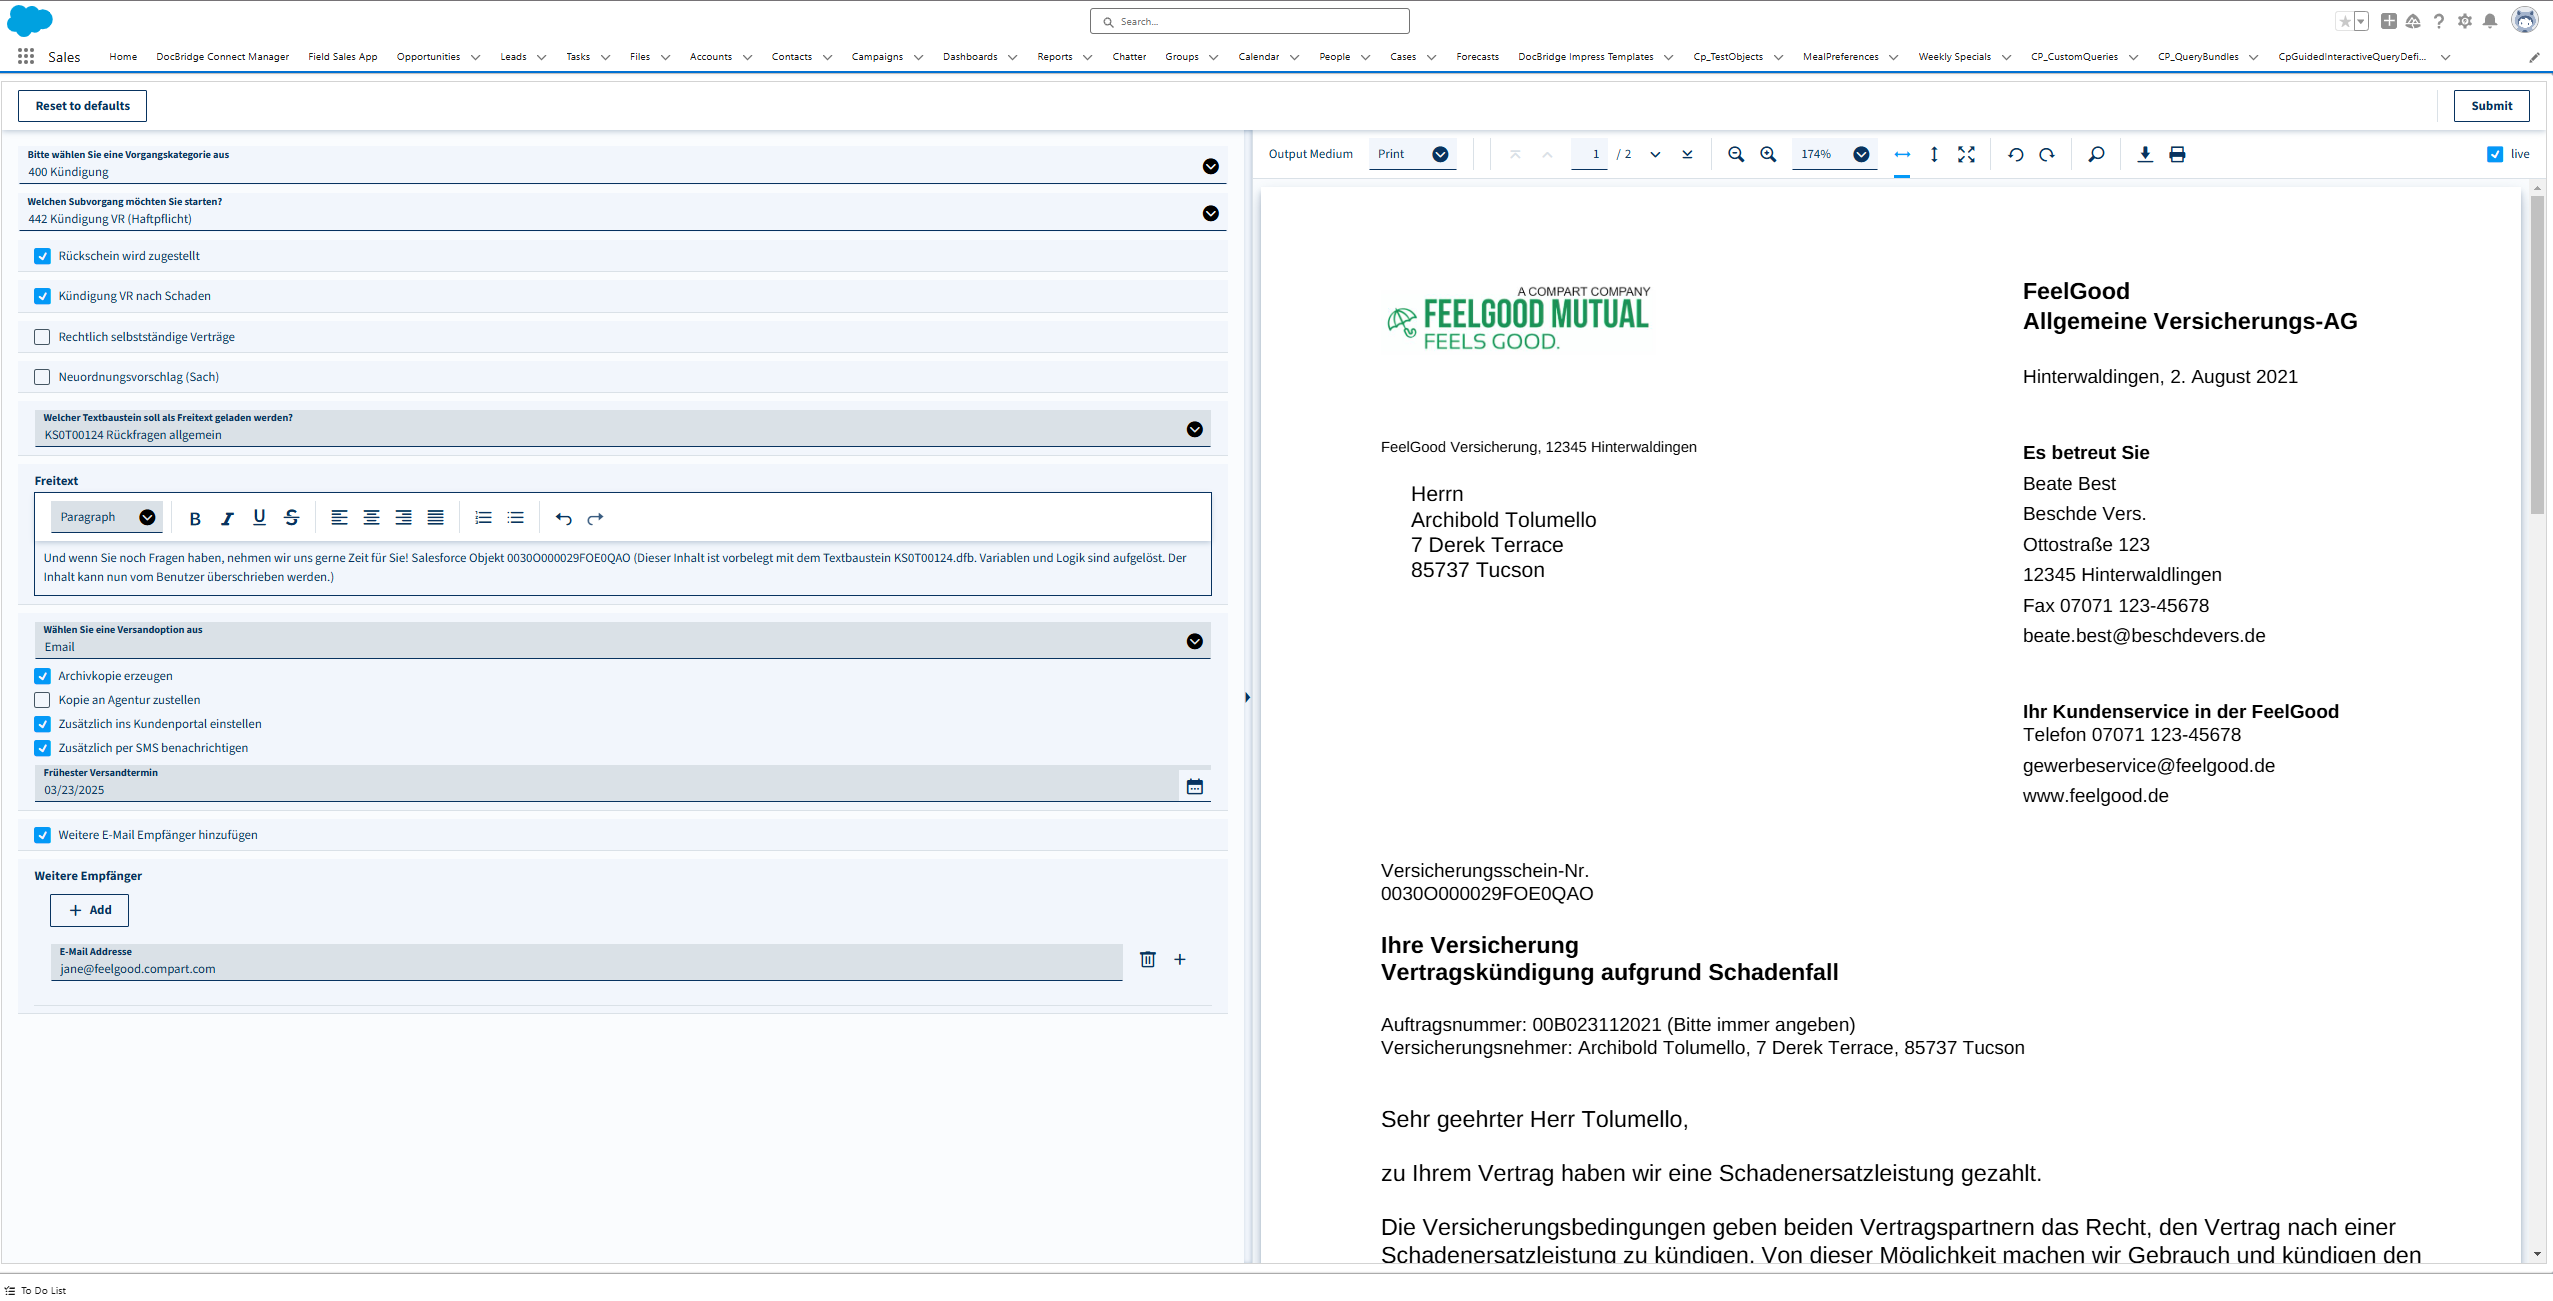Download the previewed document
The image size is (2553, 1301).
[2145, 154]
